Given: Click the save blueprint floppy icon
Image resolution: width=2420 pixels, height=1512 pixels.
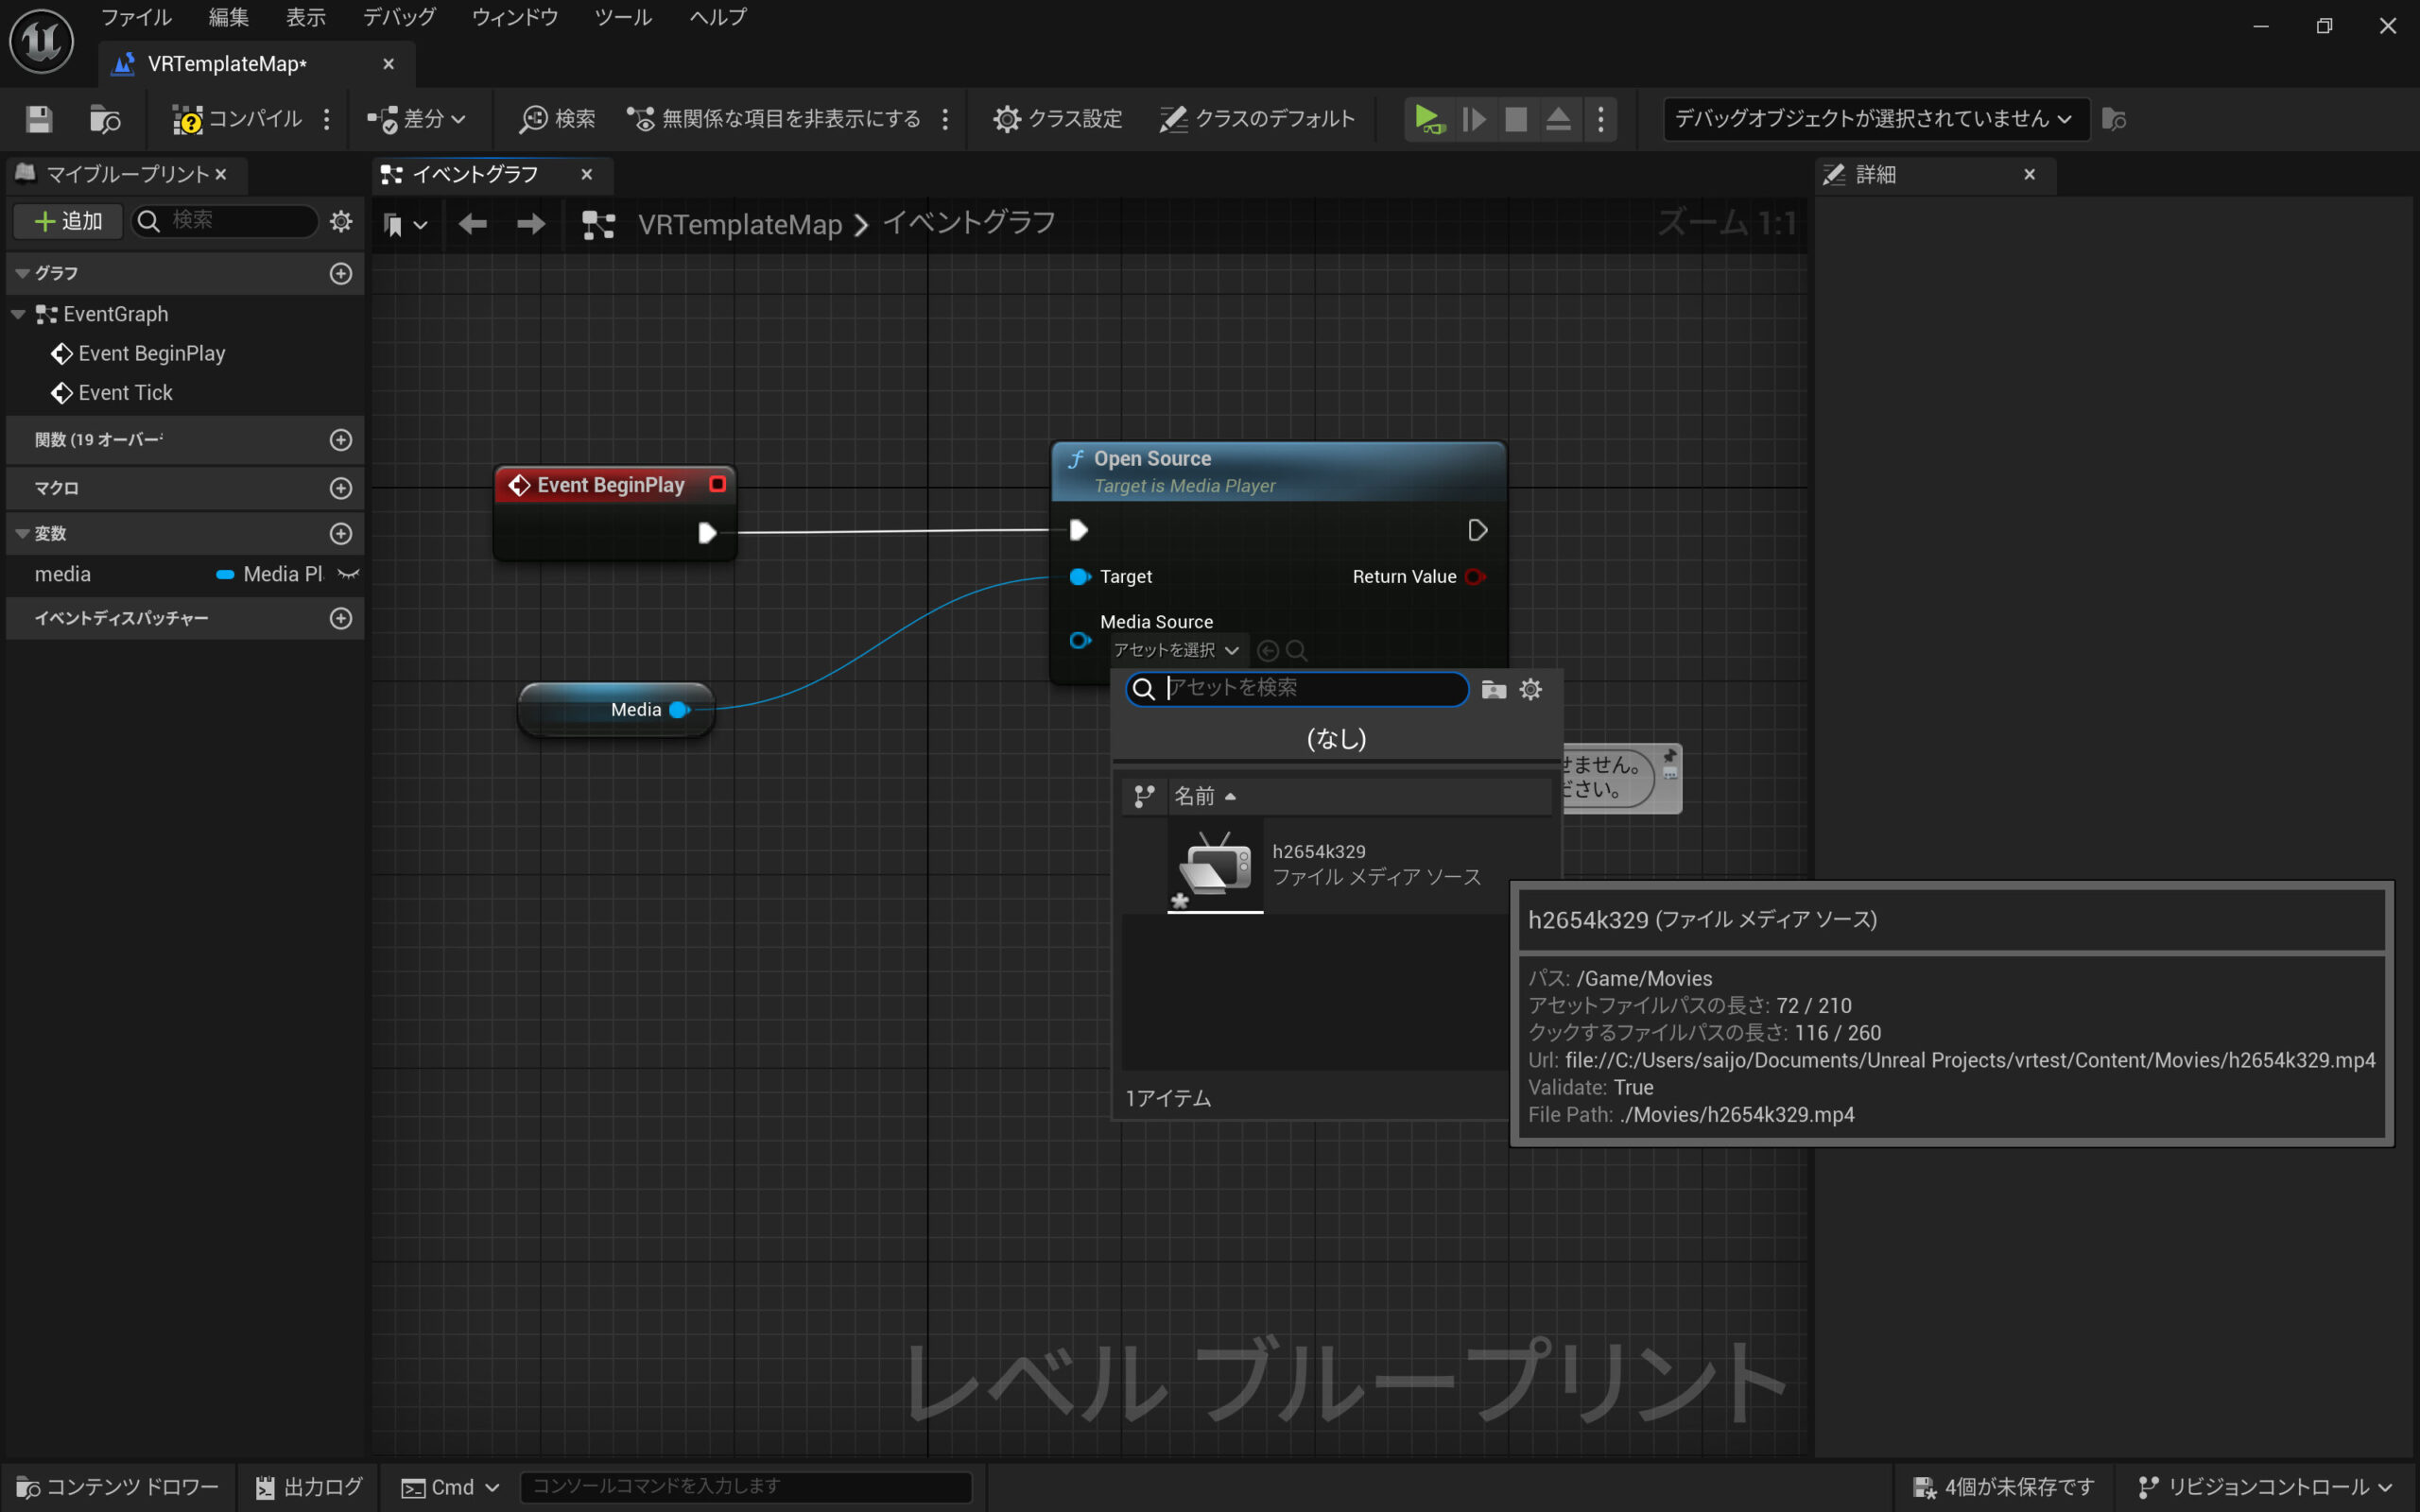Looking at the screenshot, I should coord(39,119).
